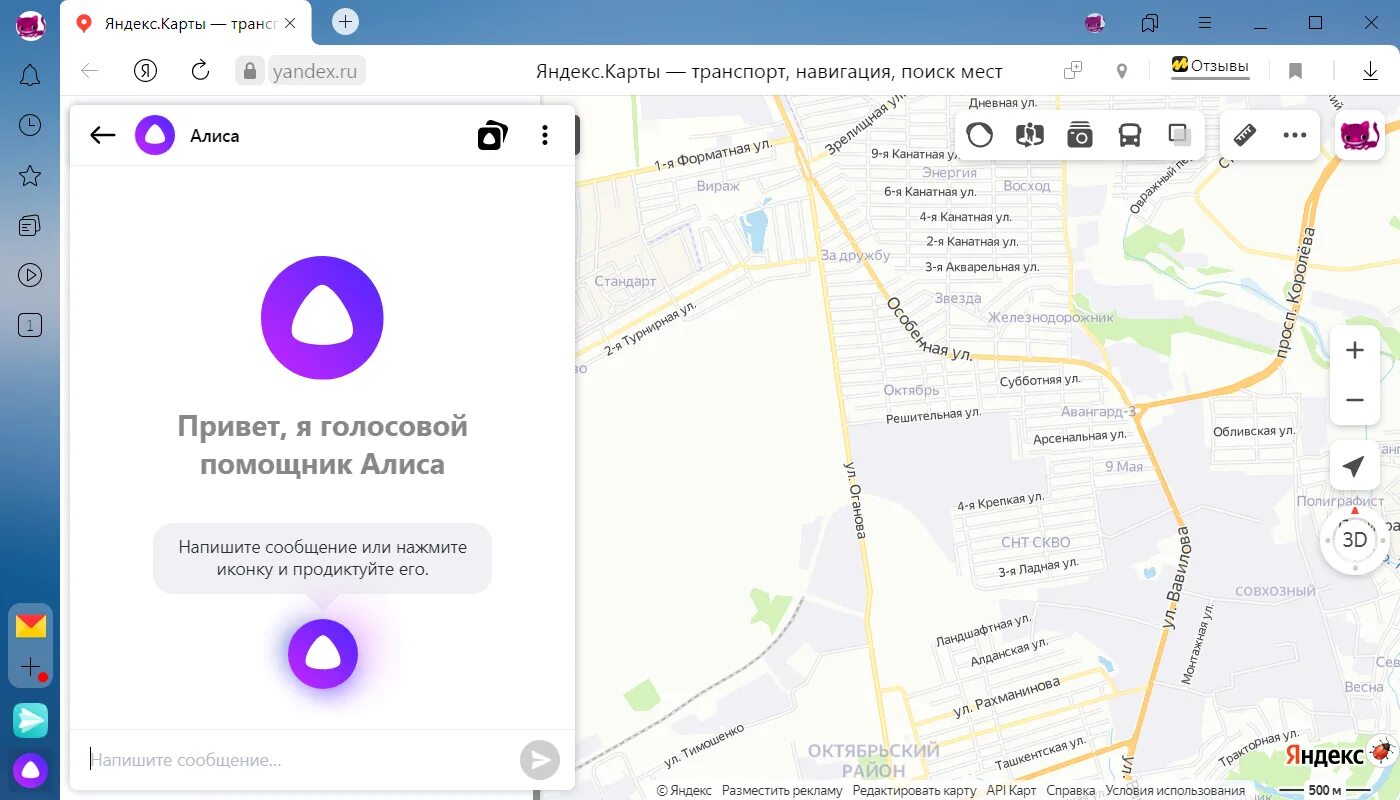The image size is (1400, 800).
Task: Open downloads arrow in the toolbar
Action: tap(1370, 71)
